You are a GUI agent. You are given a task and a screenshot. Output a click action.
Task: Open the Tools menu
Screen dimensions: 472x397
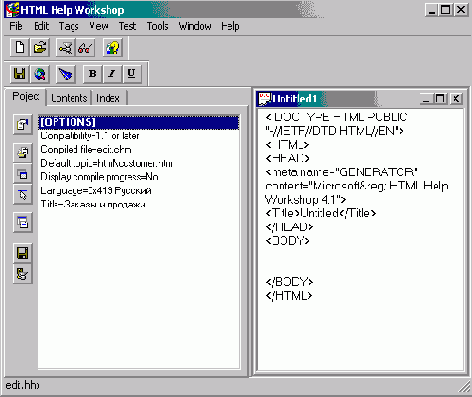[157, 26]
